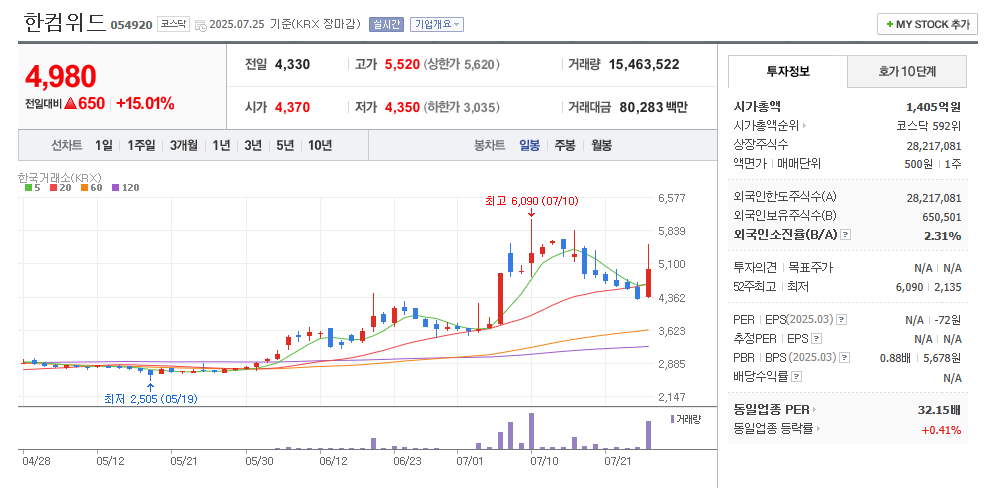Screen dimensions: 1006x488
Task: Click the 52주최고 최저 row label
Action: click(771, 287)
